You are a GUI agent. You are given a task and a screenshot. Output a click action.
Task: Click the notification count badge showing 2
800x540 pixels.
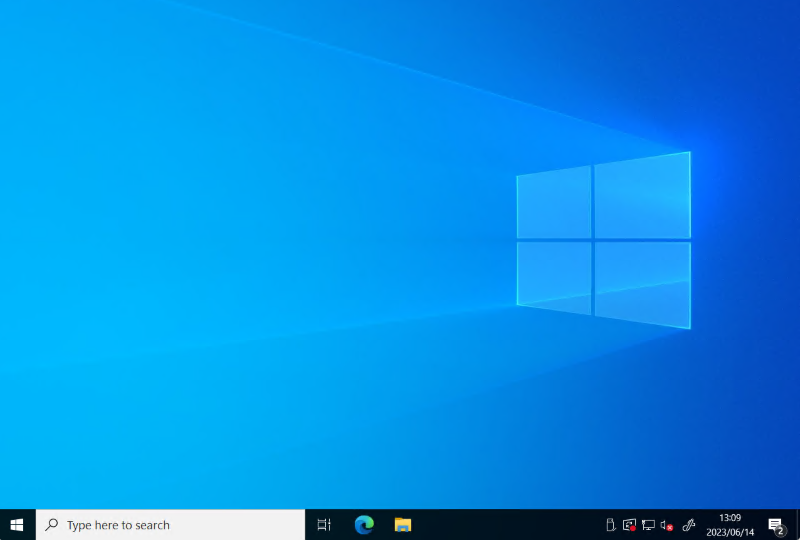[x=780, y=531]
